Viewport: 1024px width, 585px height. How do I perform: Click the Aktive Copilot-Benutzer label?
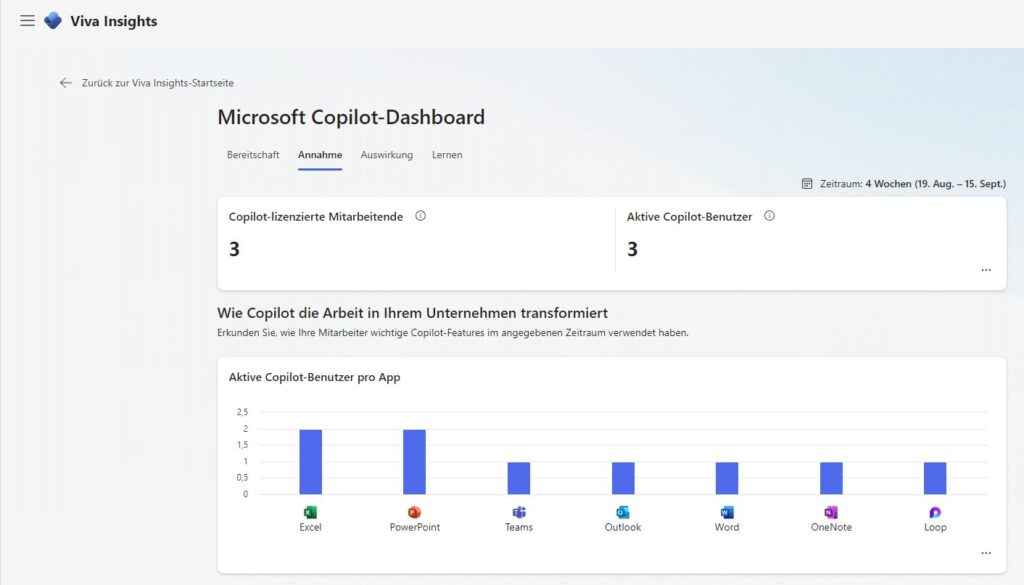(x=689, y=217)
